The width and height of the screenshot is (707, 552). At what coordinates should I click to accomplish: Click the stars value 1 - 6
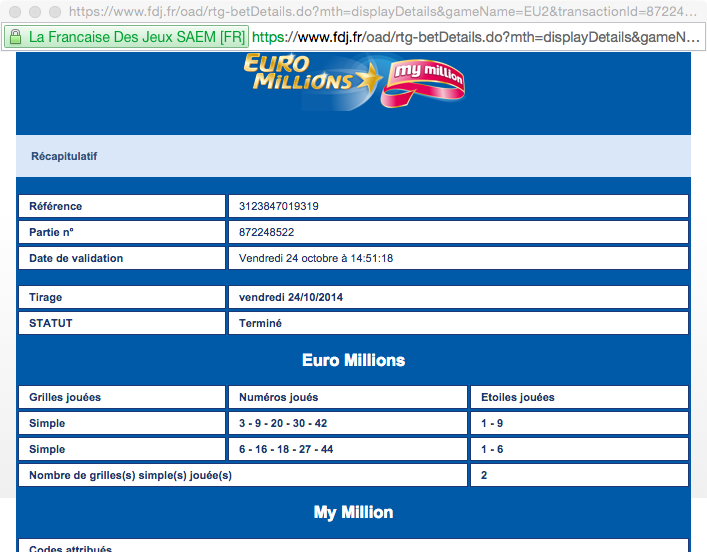pyautogui.click(x=492, y=450)
